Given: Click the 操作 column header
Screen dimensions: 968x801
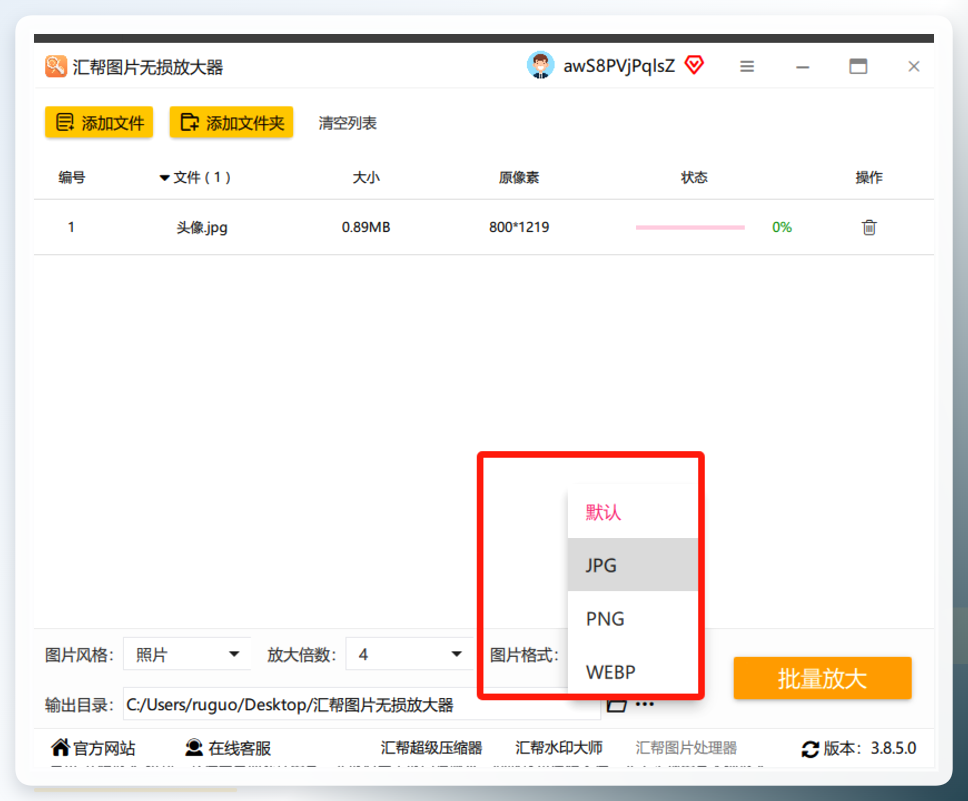Looking at the screenshot, I should (x=869, y=177).
